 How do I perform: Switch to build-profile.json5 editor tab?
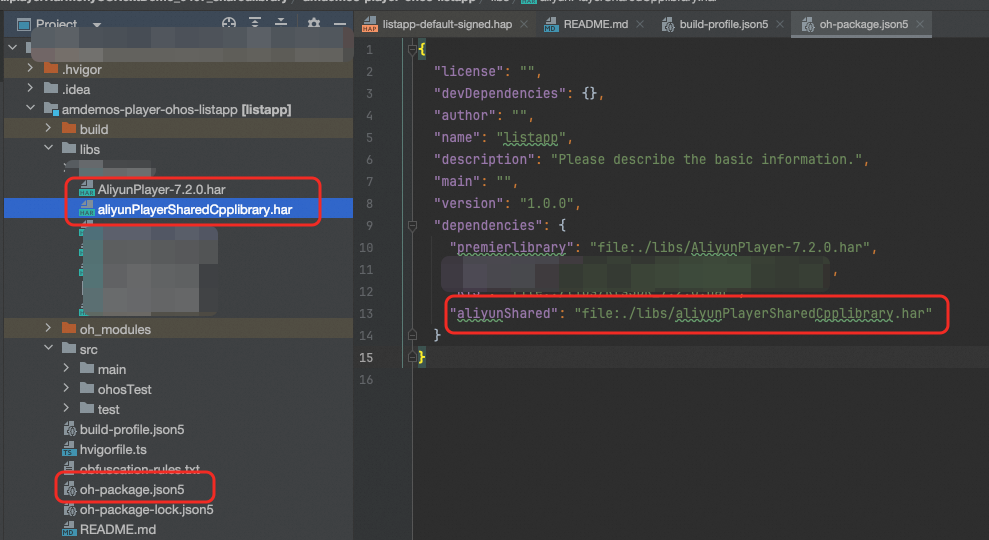[723, 24]
